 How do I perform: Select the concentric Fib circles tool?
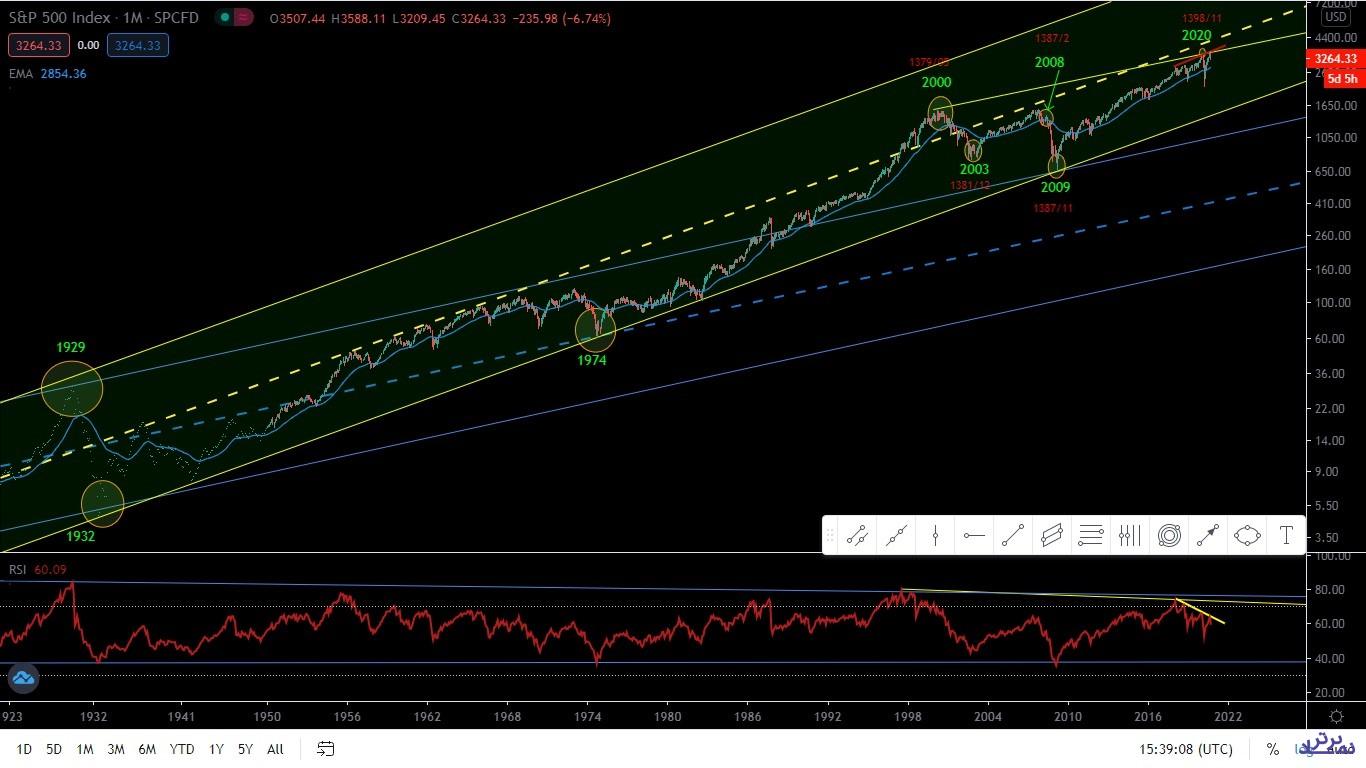tap(1169, 536)
